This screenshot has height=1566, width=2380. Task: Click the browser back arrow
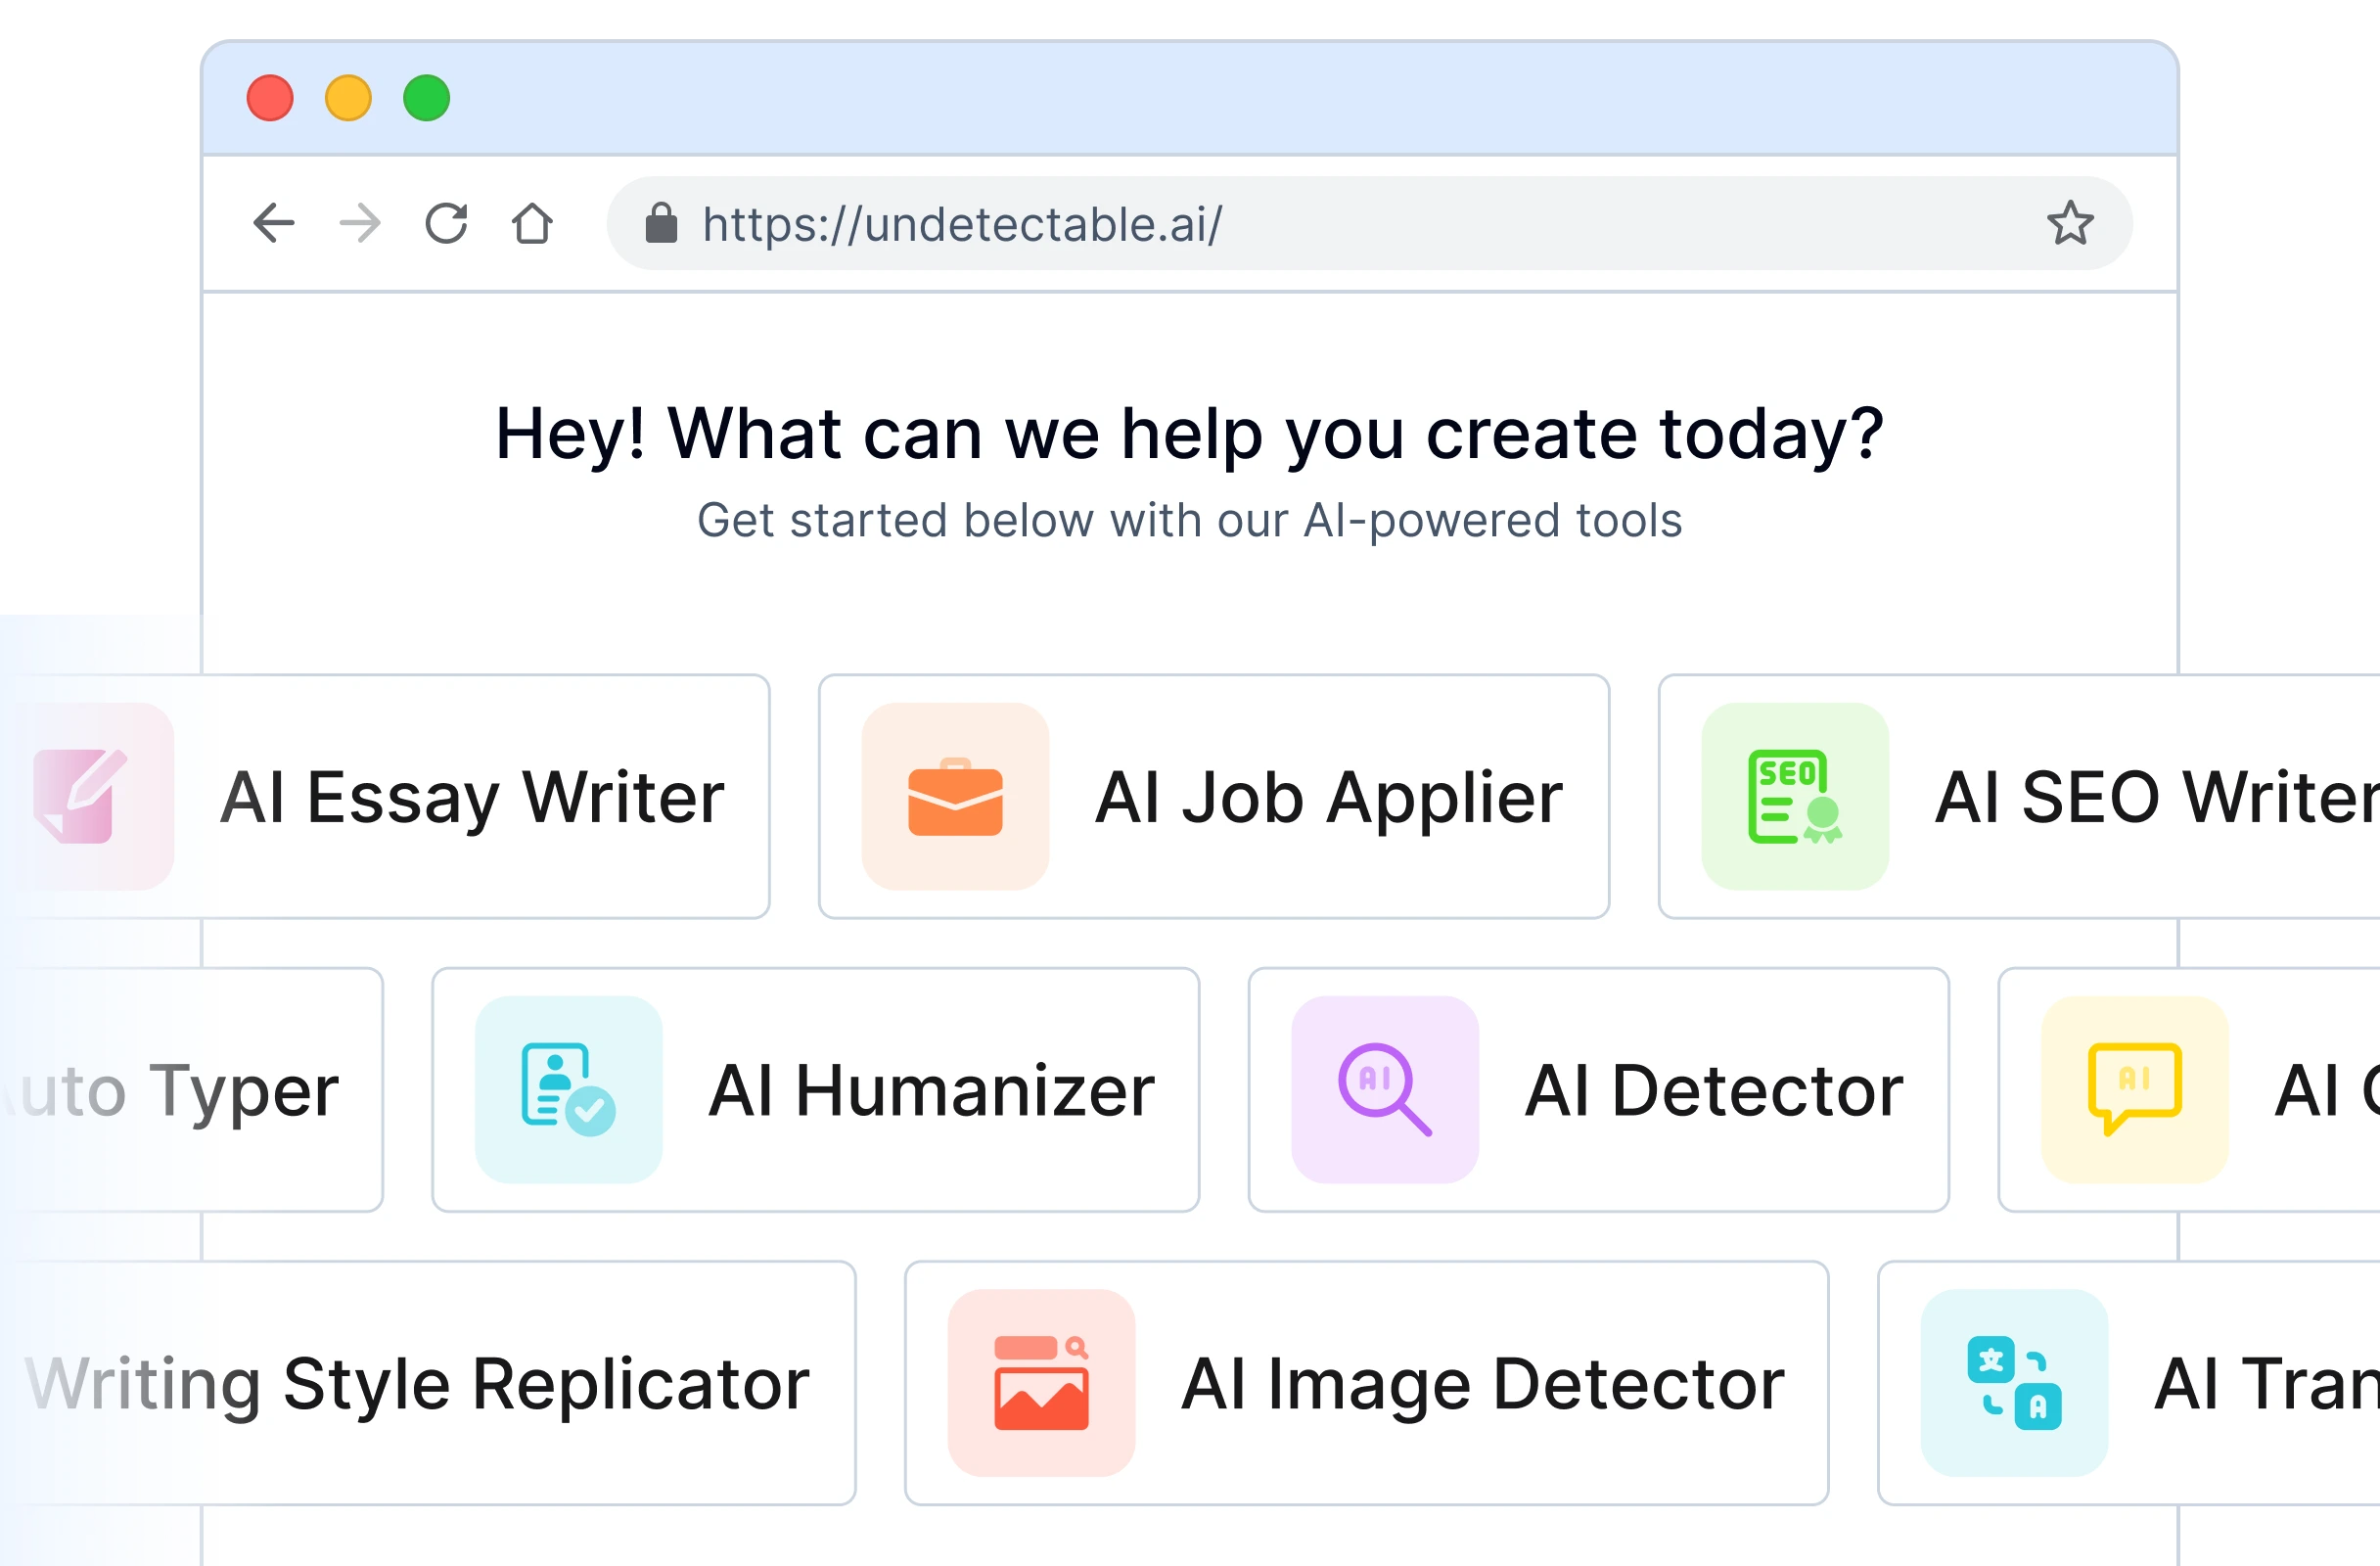pyautogui.click(x=273, y=223)
